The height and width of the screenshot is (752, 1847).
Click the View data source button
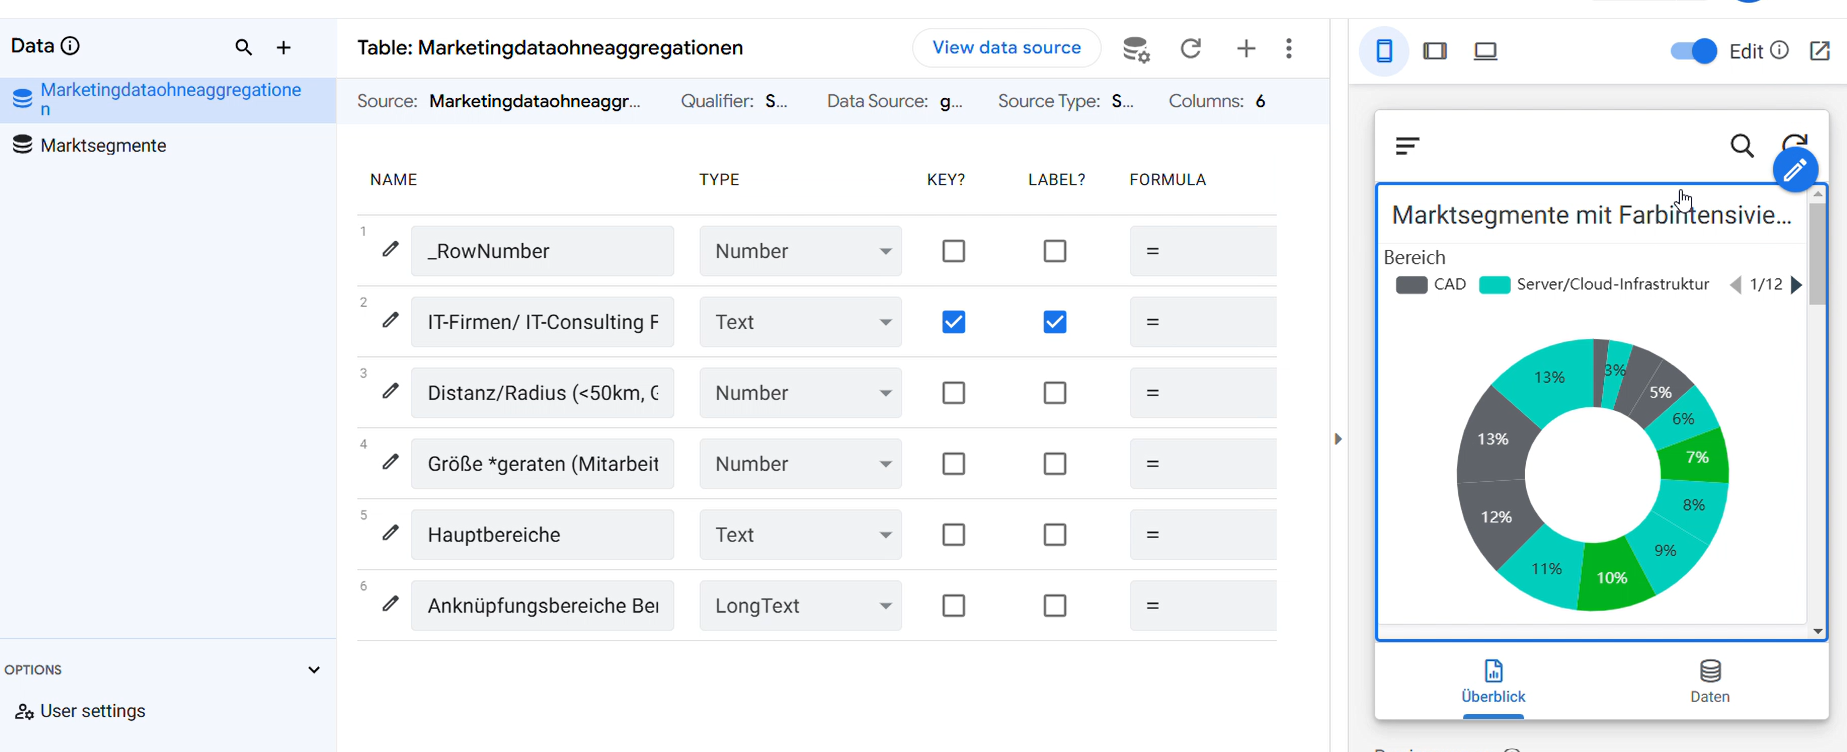[x=1006, y=48]
